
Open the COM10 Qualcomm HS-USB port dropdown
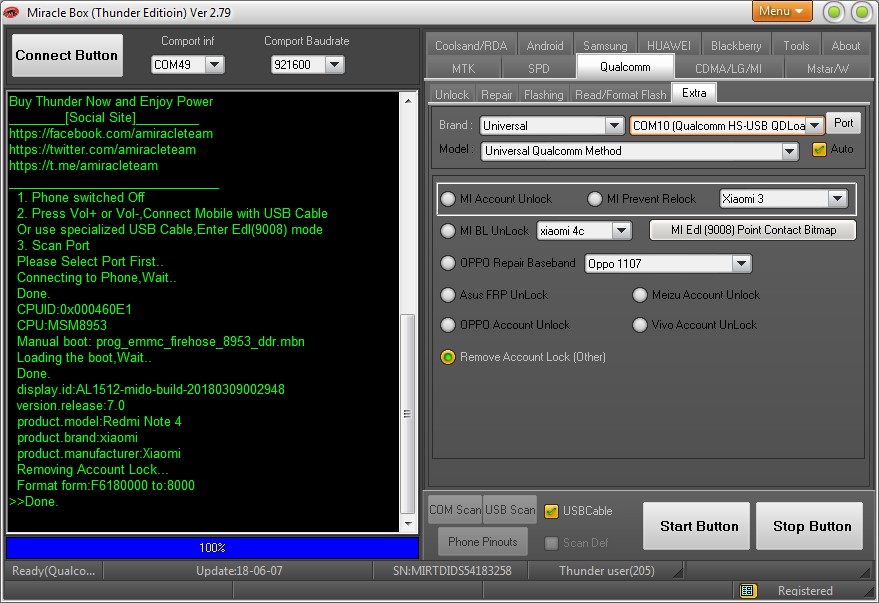pos(815,126)
